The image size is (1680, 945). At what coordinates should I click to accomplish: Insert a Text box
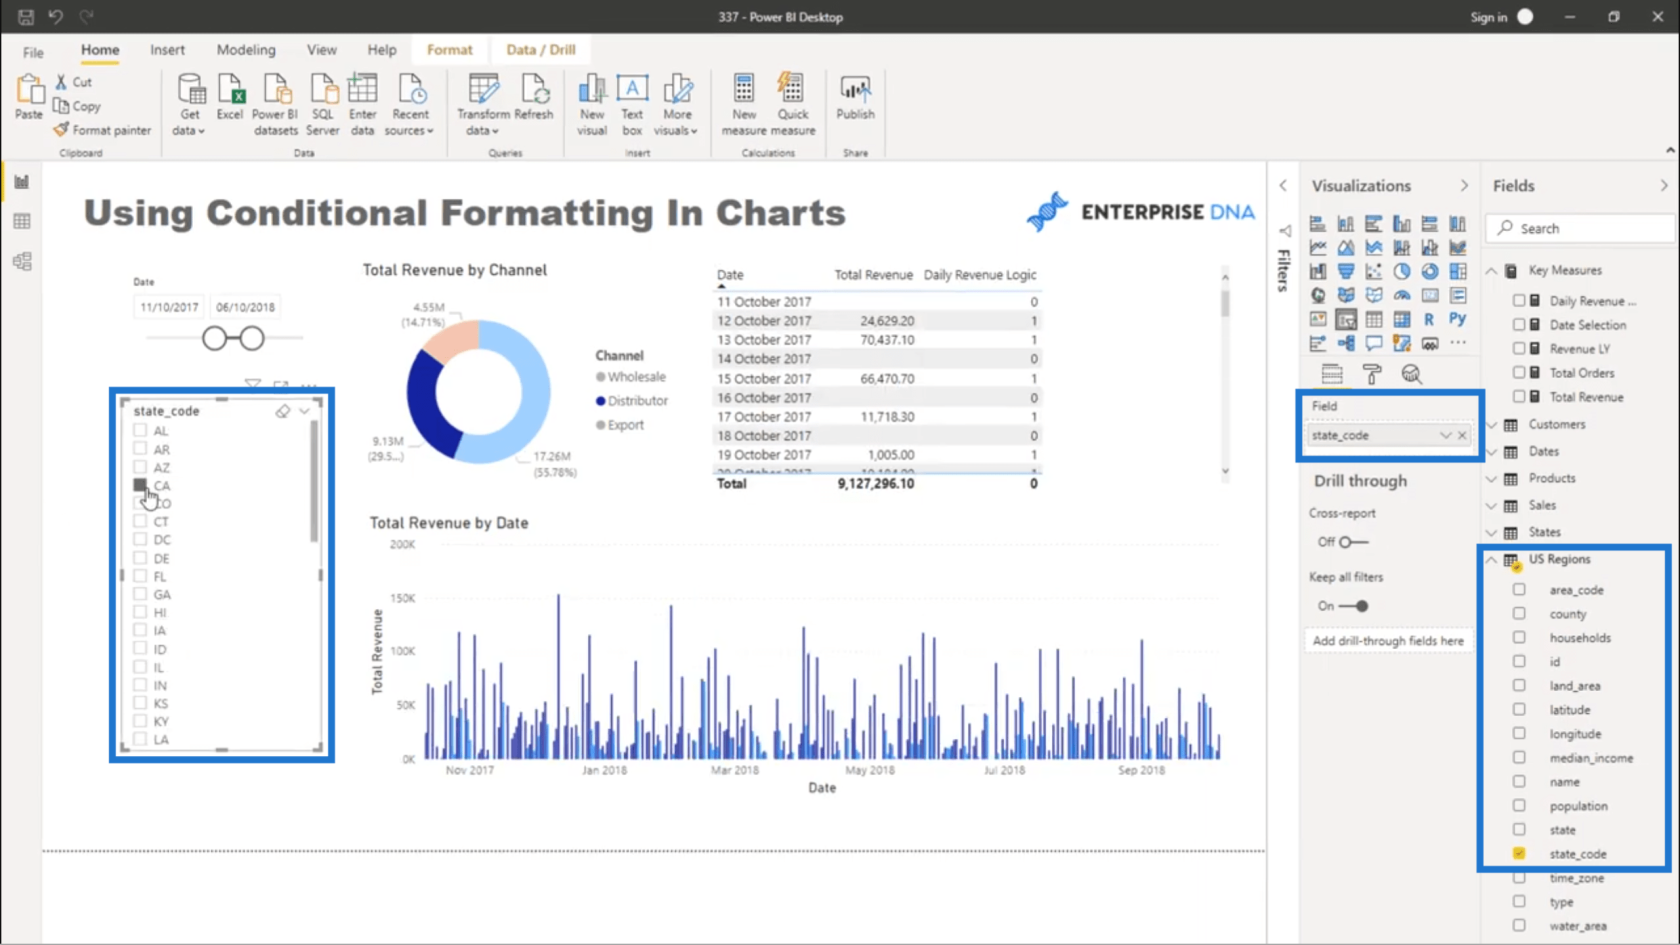click(x=632, y=104)
